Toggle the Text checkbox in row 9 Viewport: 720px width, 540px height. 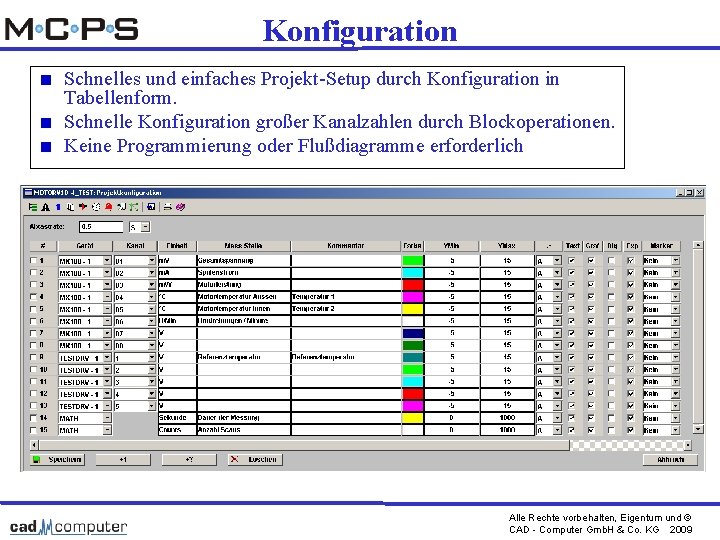click(572, 357)
